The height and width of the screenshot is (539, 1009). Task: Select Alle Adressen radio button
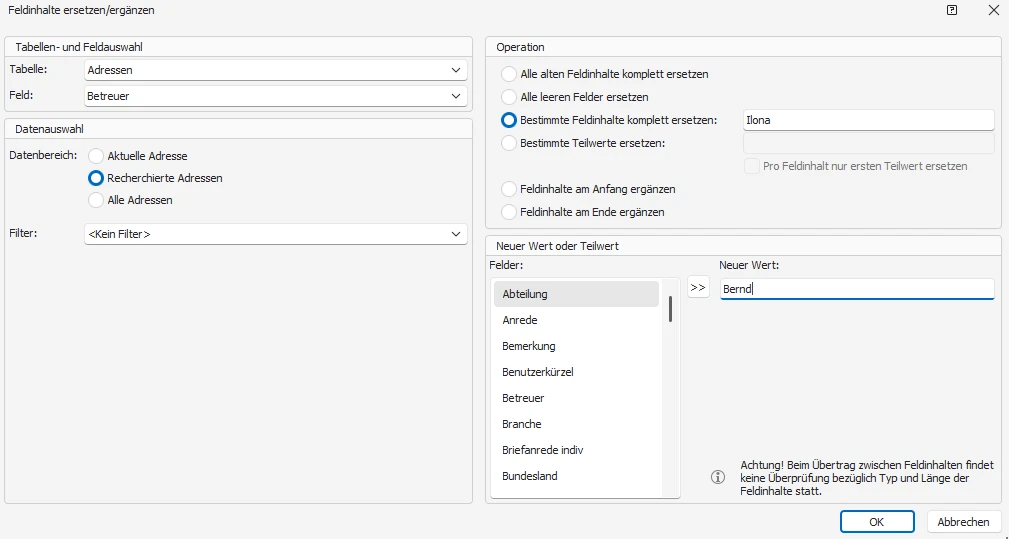pyautogui.click(x=96, y=200)
